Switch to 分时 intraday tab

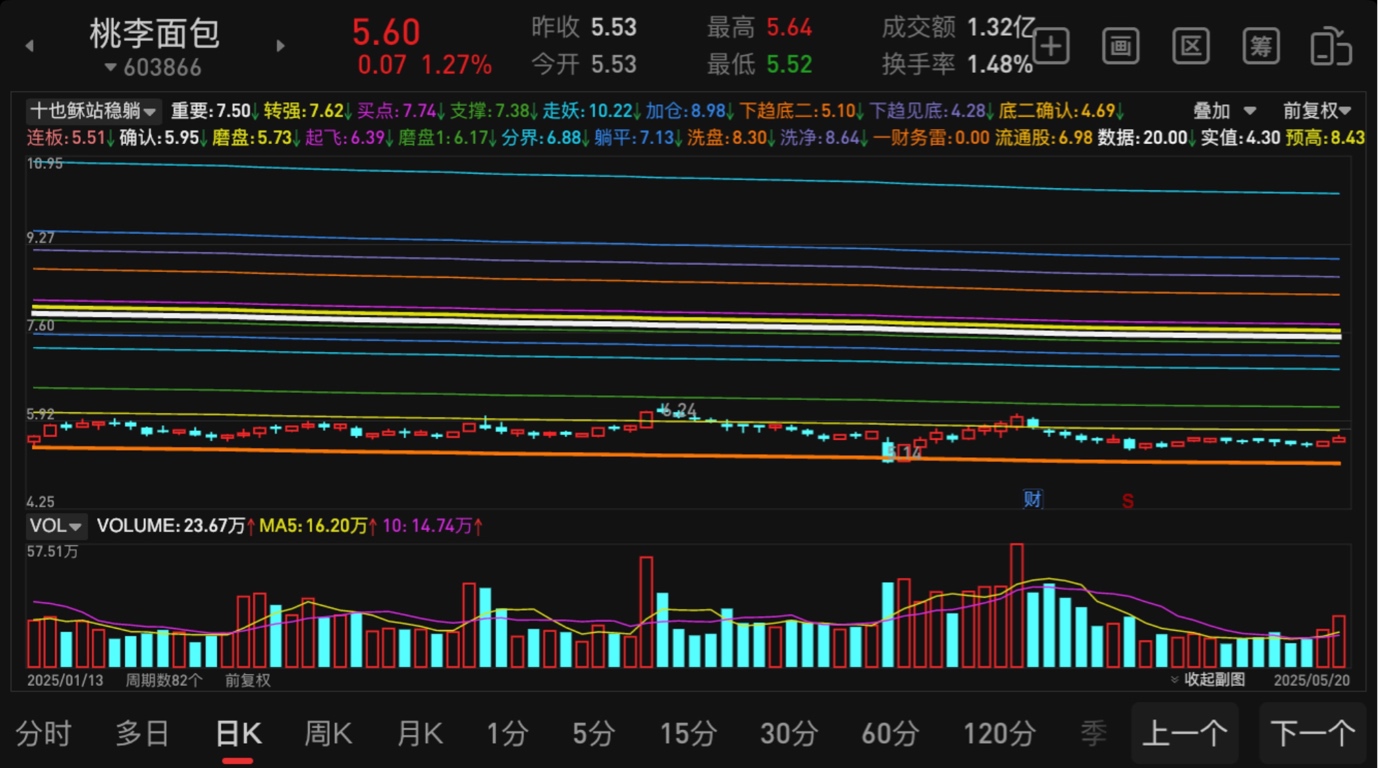tap(44, 734)
